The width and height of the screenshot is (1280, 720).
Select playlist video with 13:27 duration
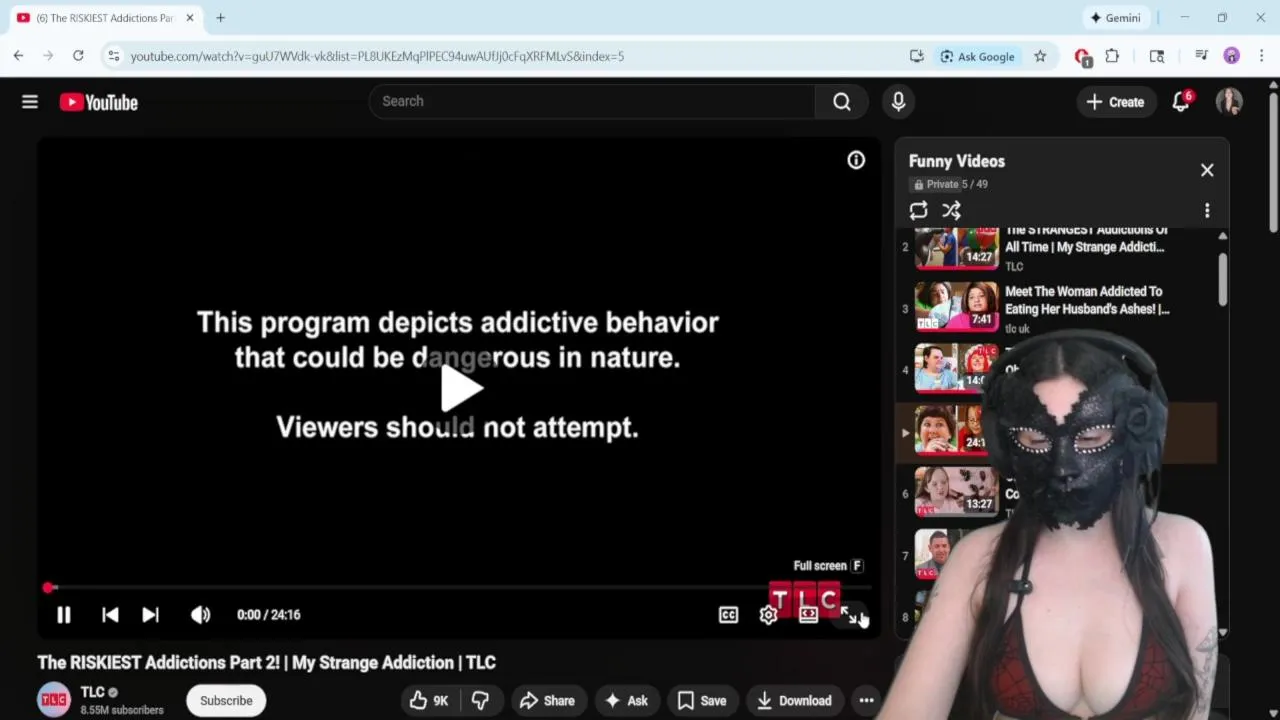[957, 492]
